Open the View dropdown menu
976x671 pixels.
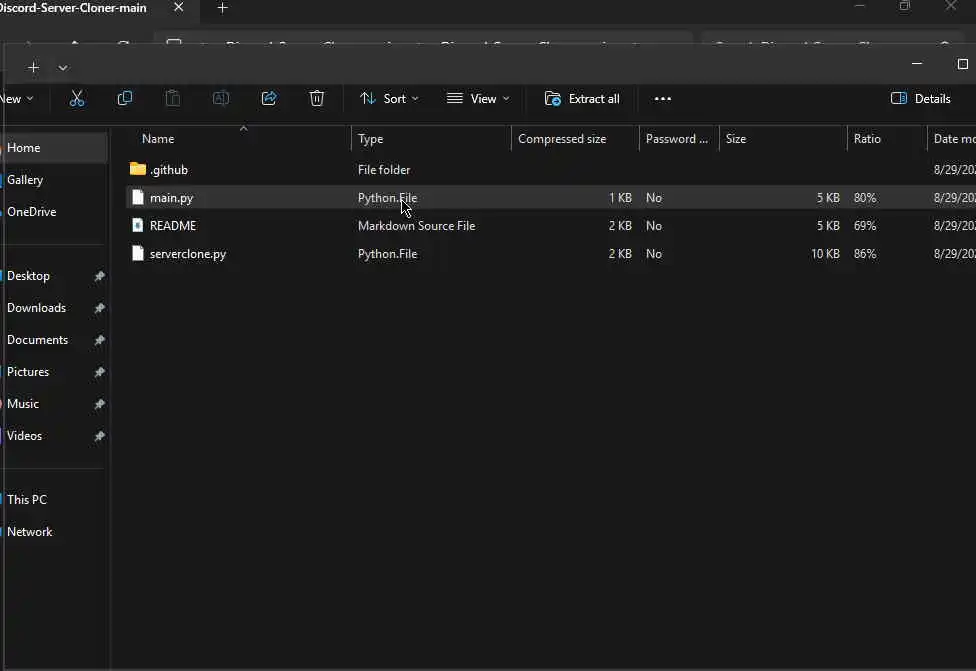(478, 98)
